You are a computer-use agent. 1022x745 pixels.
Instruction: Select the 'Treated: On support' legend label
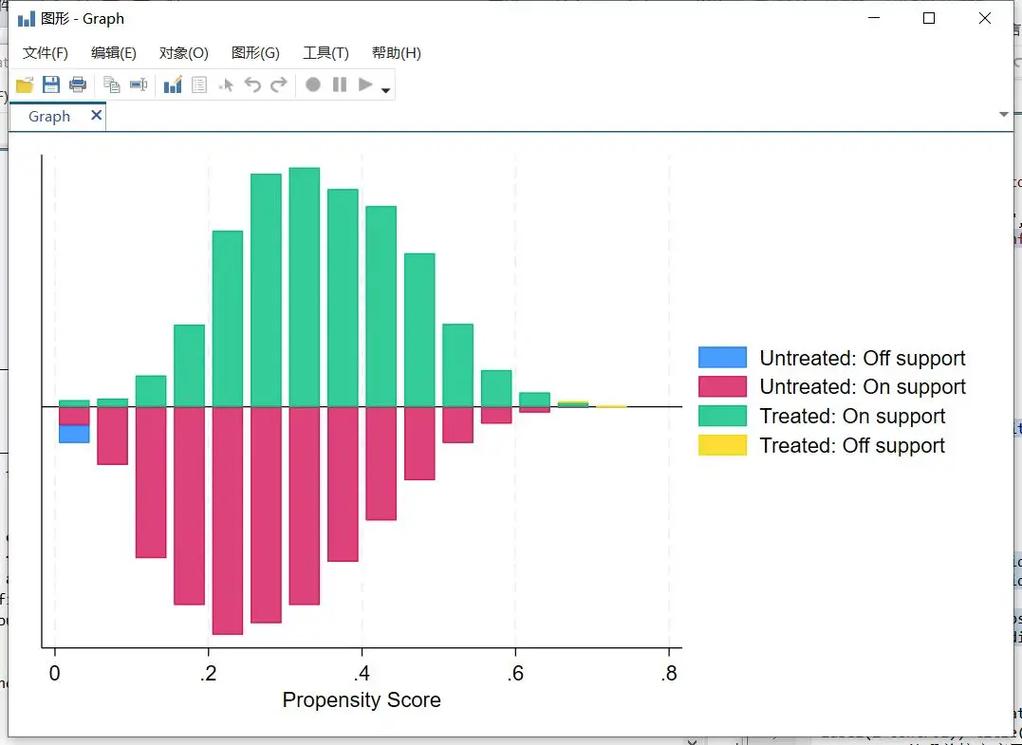tap(853, 416)
